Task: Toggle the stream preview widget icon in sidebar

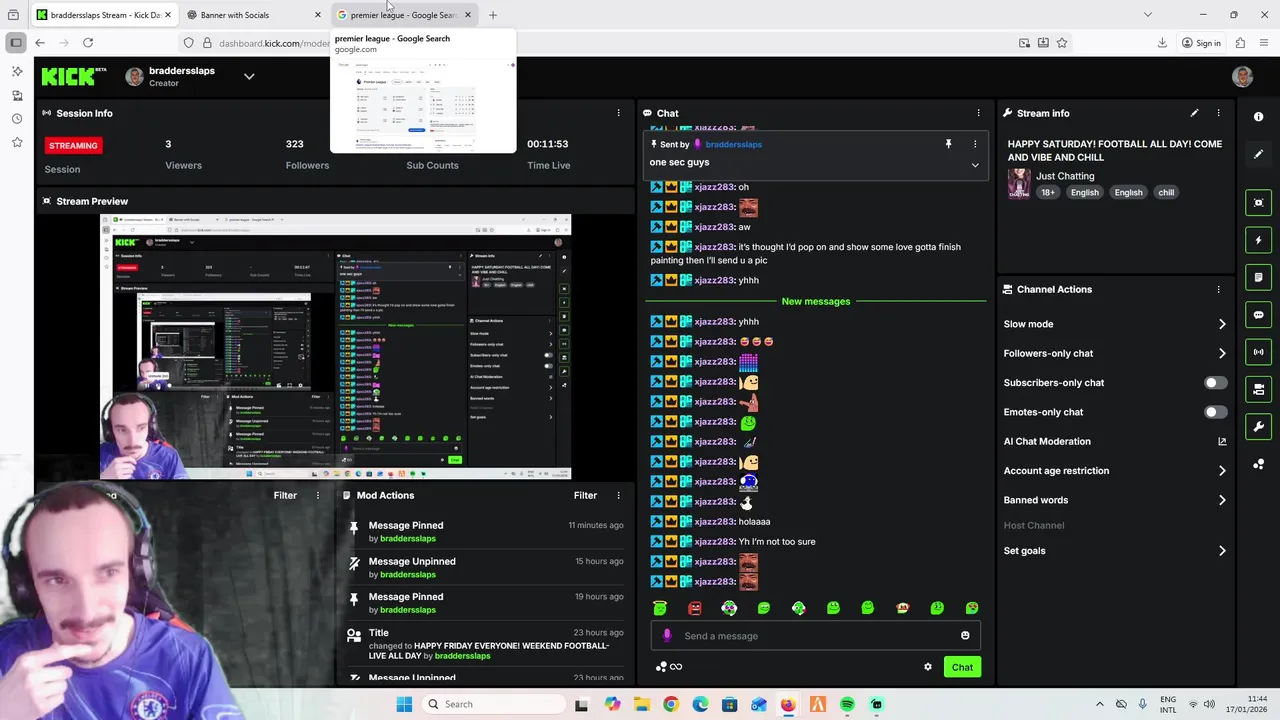Action: click(x=1258, y=203)
